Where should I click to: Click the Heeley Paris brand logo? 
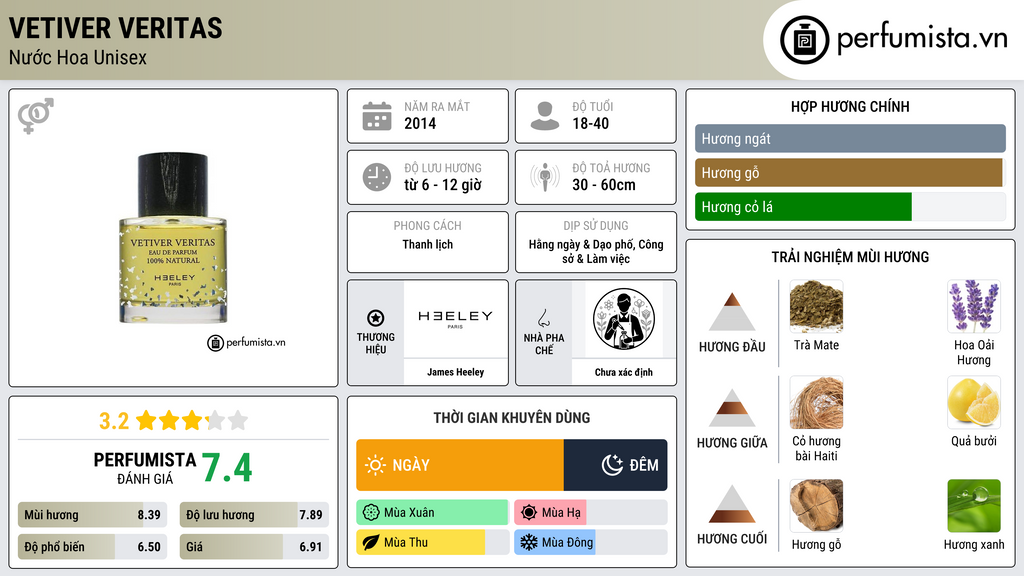455,317
